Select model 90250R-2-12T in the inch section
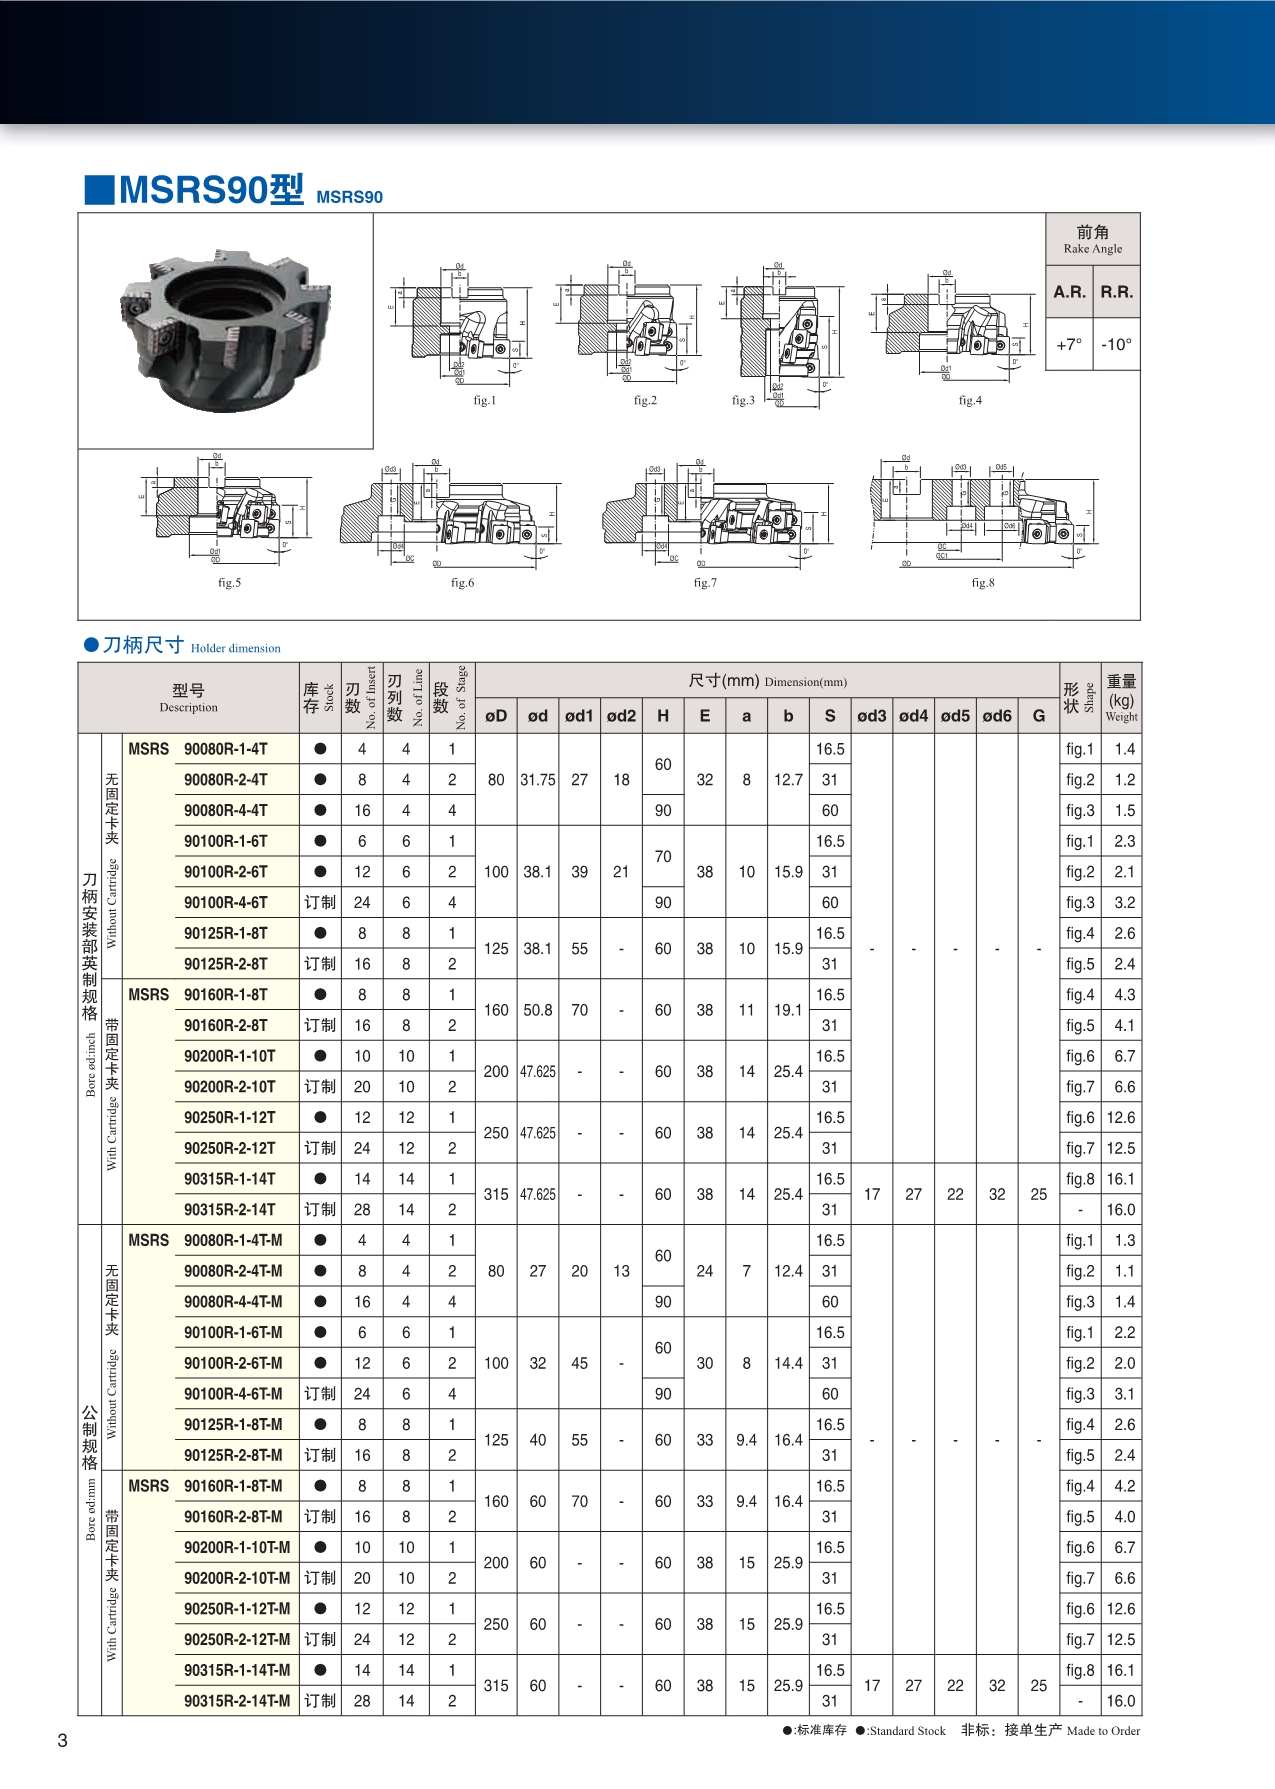Screen dimensions: 1275x1789 coord(230,1149)
